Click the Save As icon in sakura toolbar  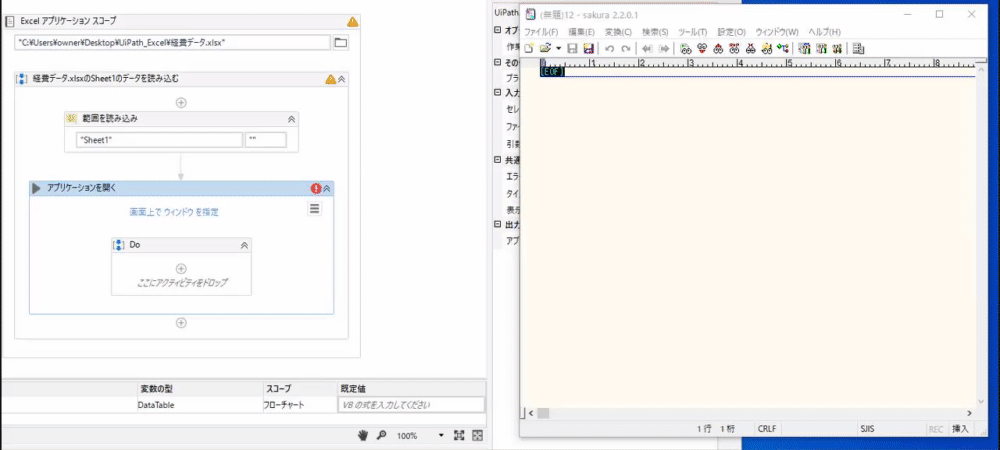pos(589,48)
